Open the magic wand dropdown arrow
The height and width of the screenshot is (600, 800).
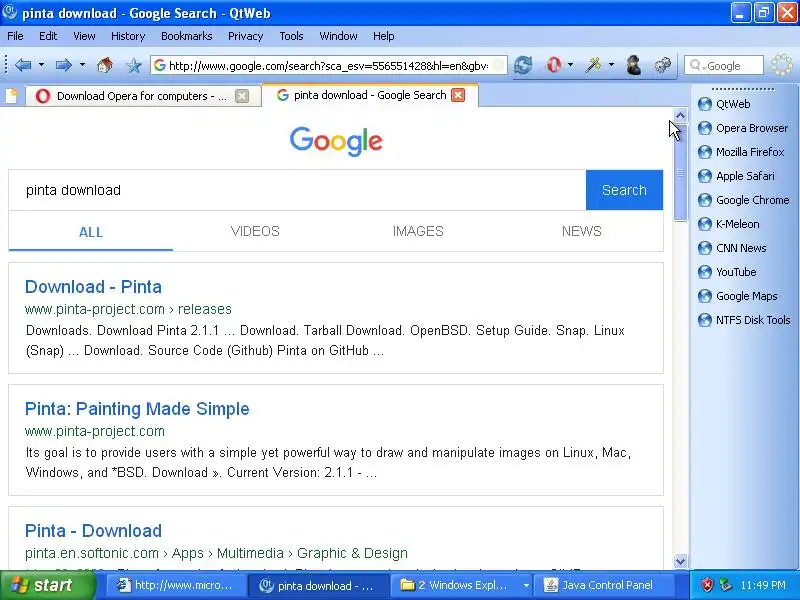(x=611, y=65)
